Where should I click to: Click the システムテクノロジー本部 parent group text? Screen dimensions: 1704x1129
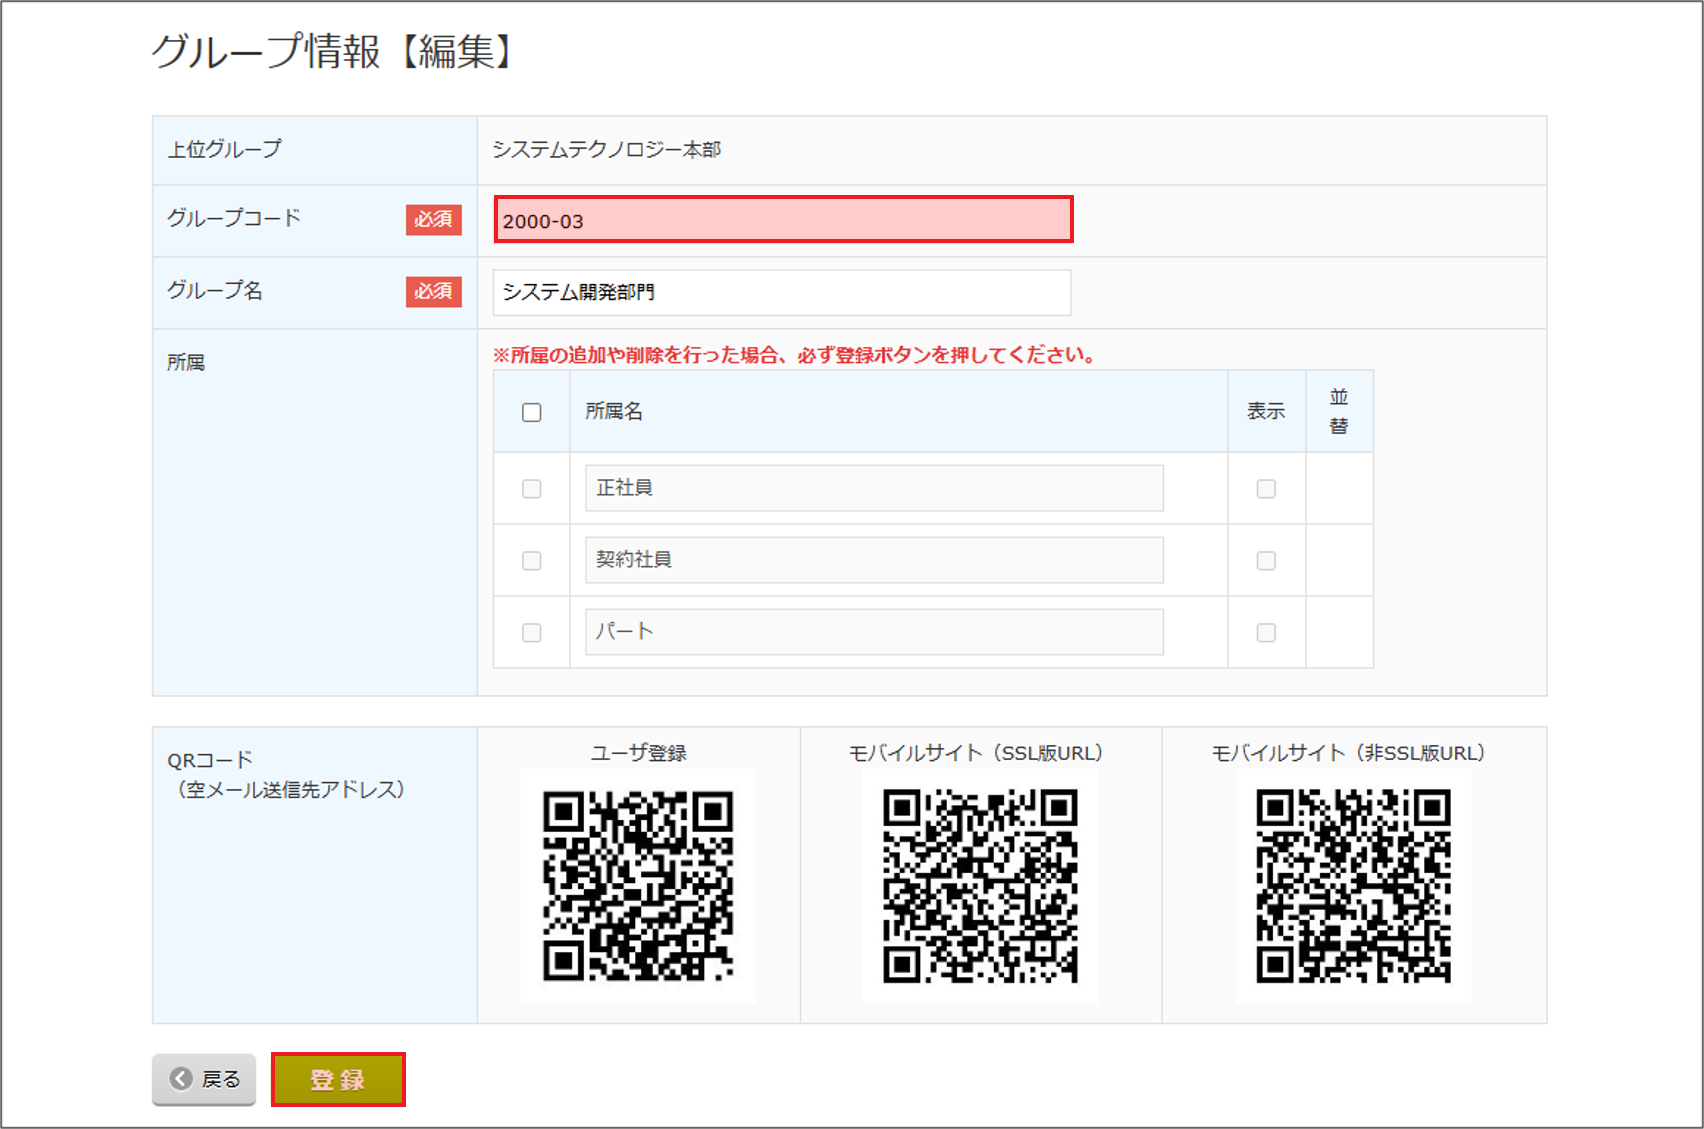(606, 150)
